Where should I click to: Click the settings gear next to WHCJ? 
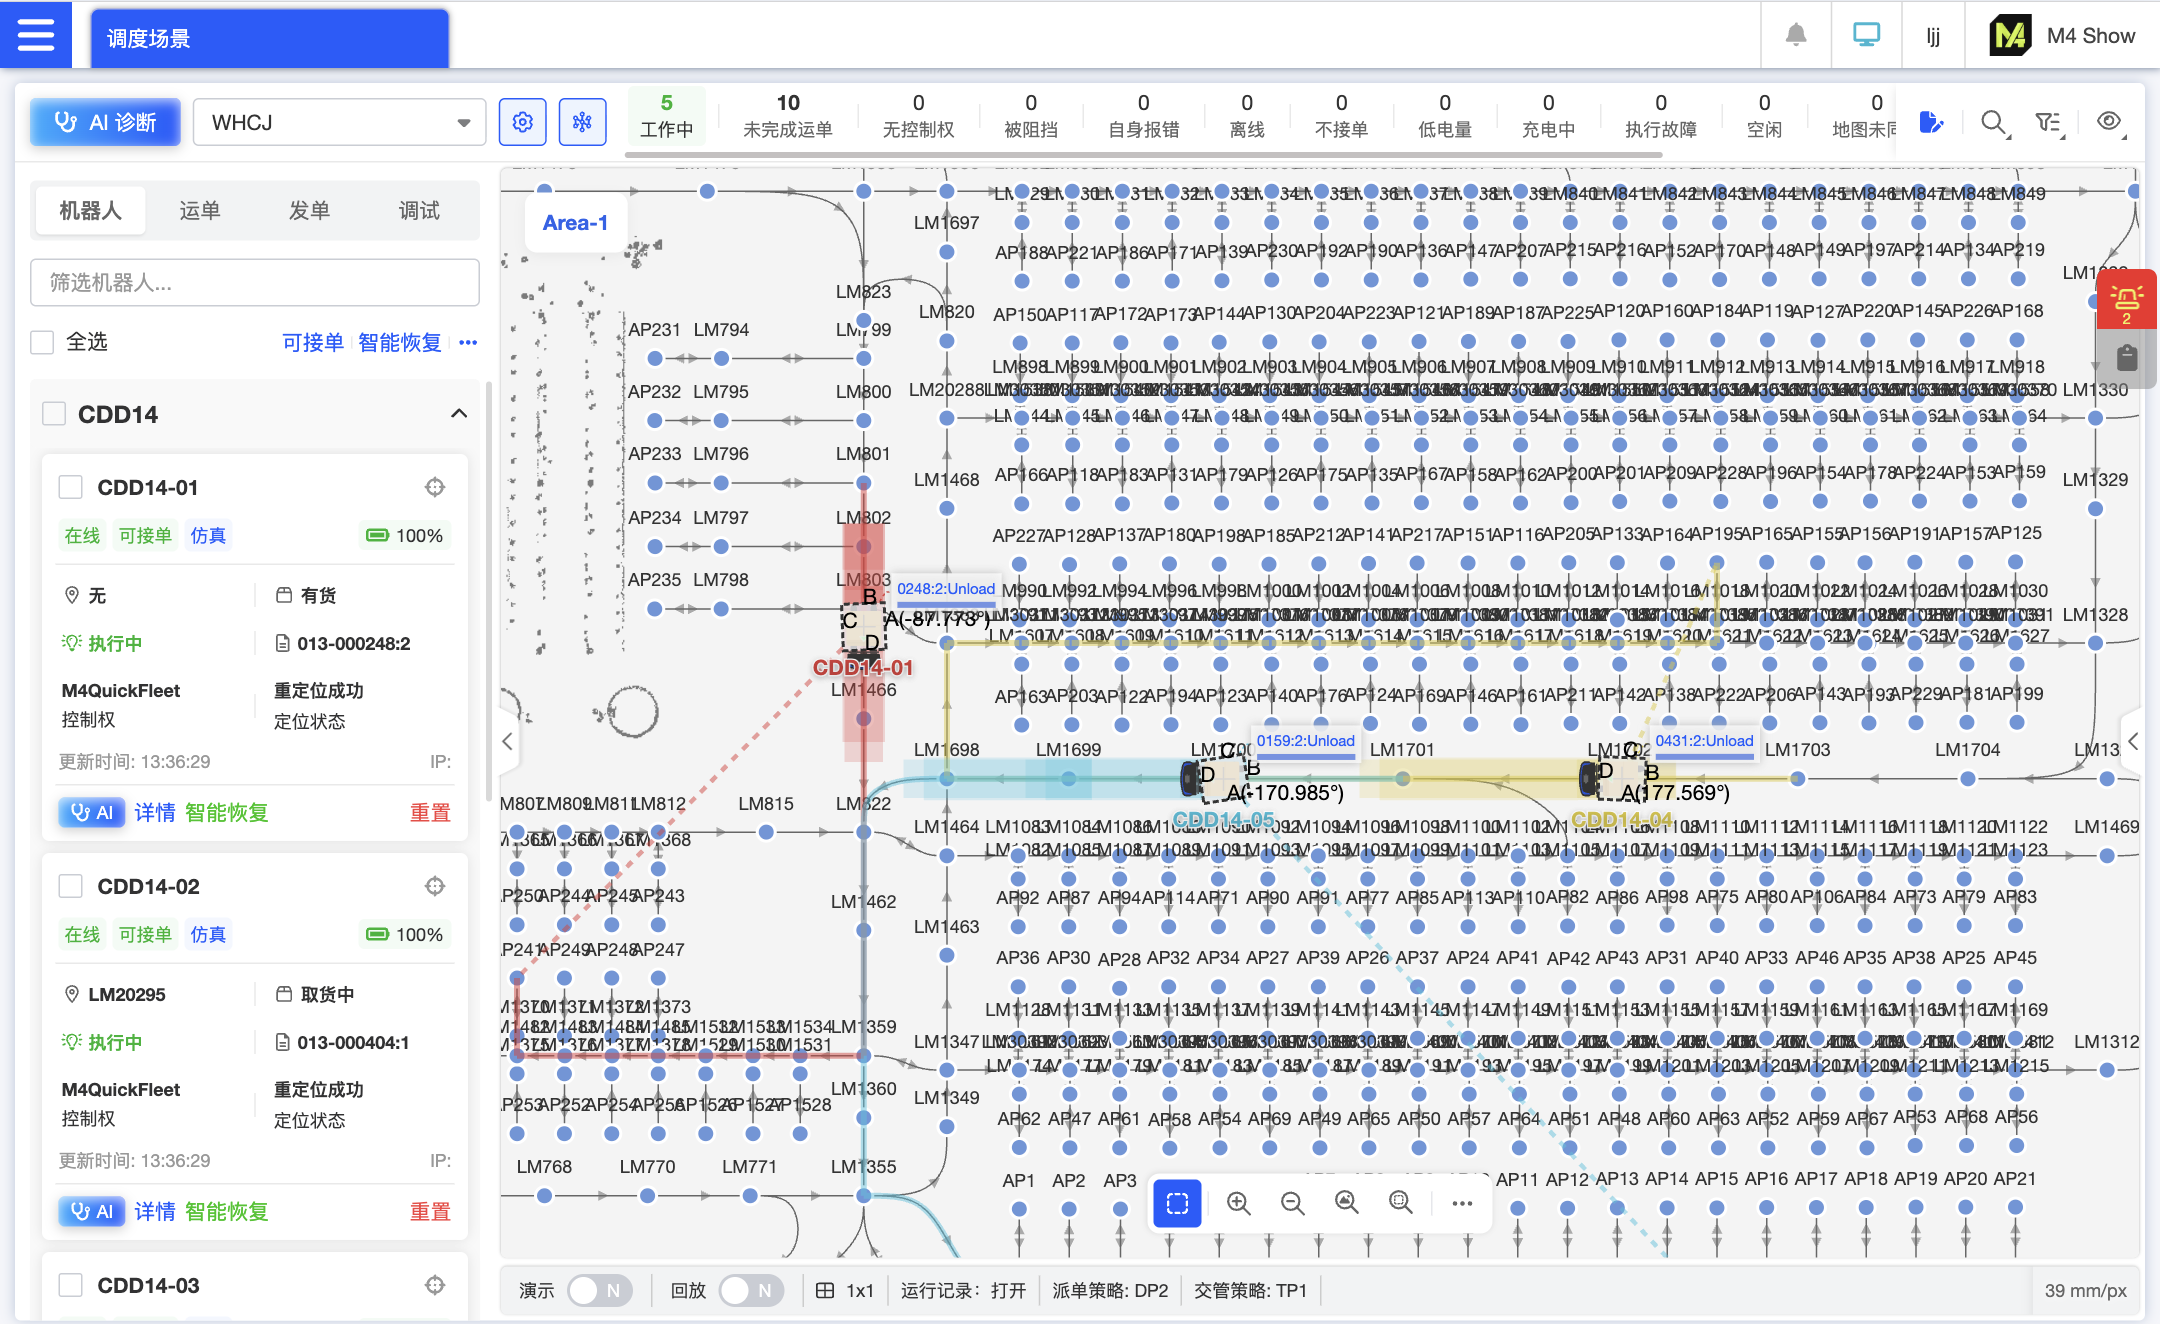[x=522, y=122]
